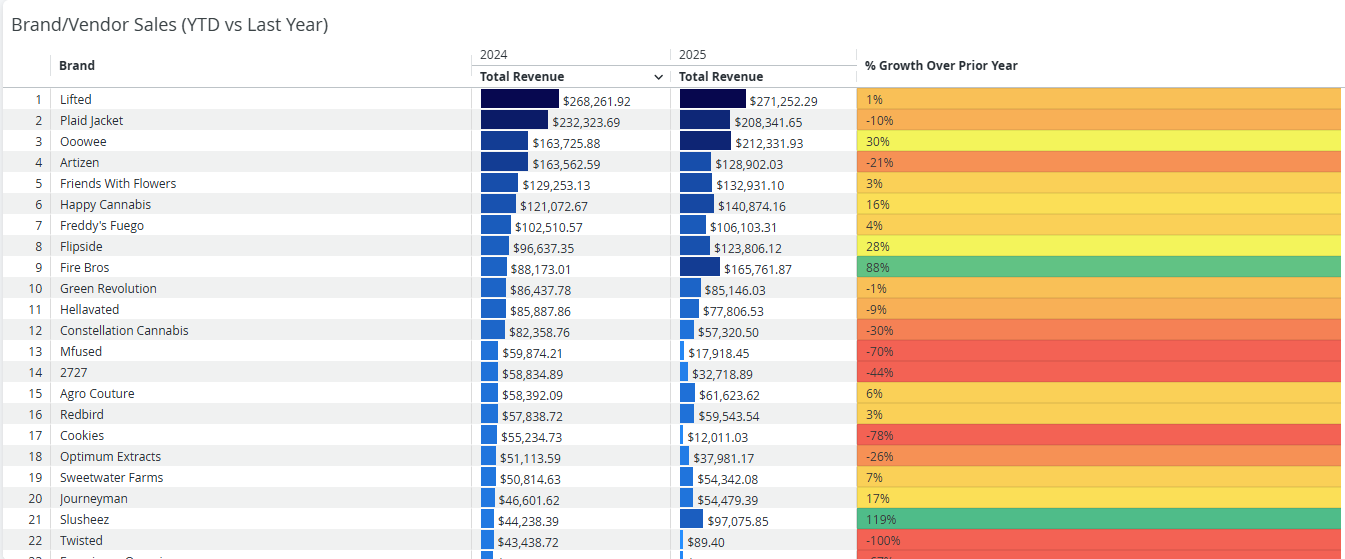1345x559 pixels.
Task: Click the -21% growth cell
Action: click(1100, 162)
